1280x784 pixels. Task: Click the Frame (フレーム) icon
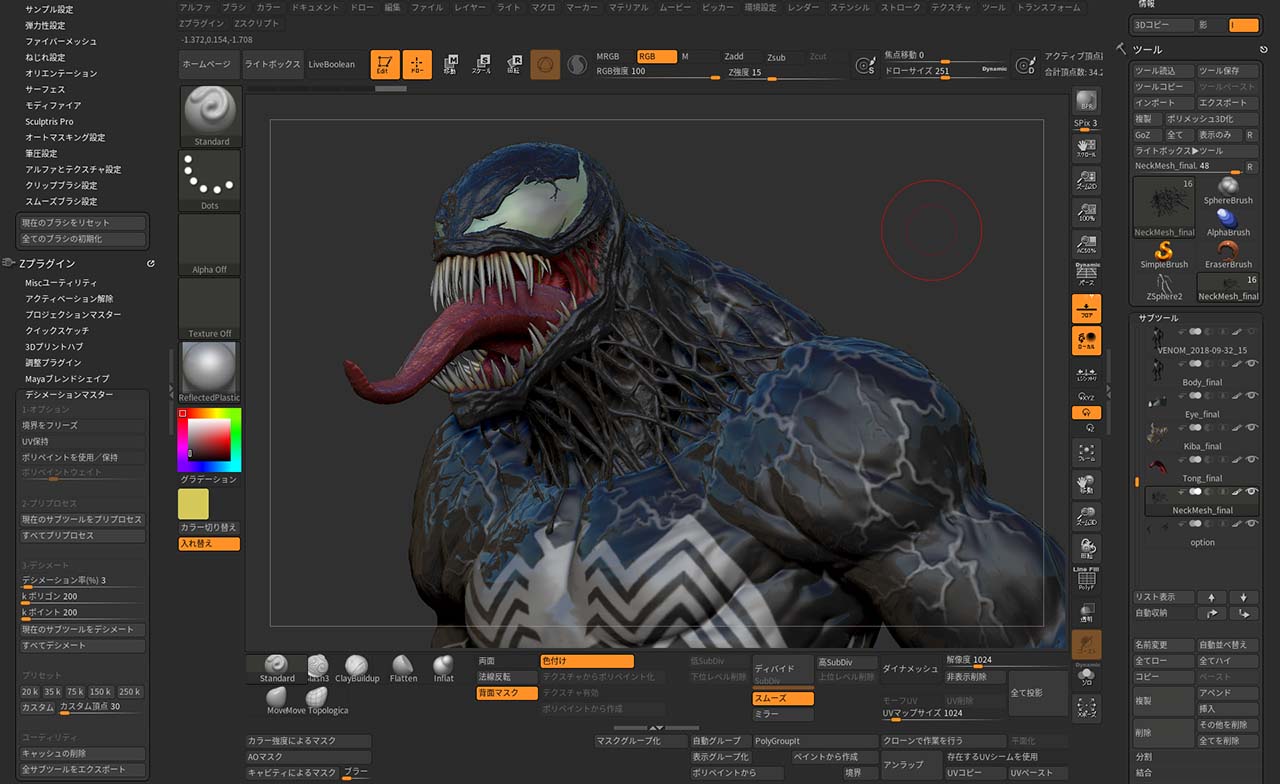[x=1086, y=453]
